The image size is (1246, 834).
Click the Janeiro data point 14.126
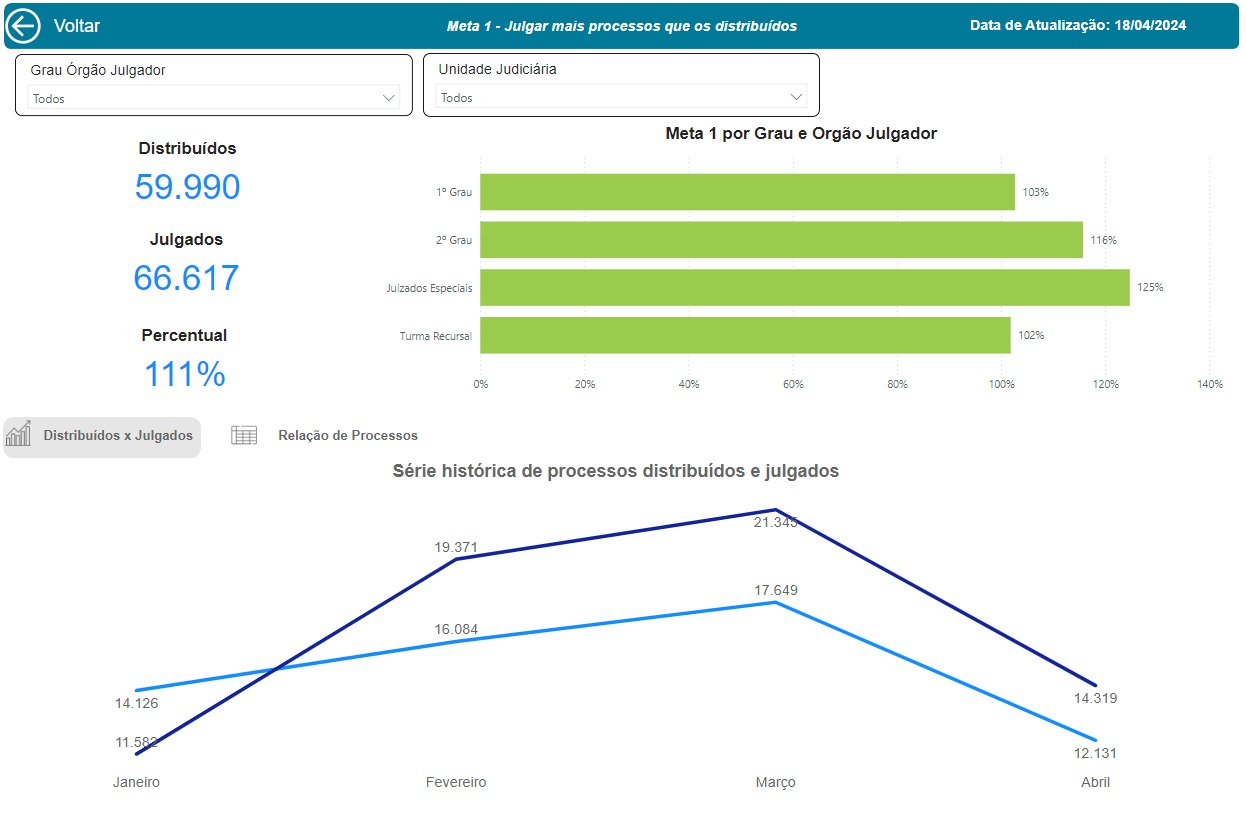[x=136, y=690]
